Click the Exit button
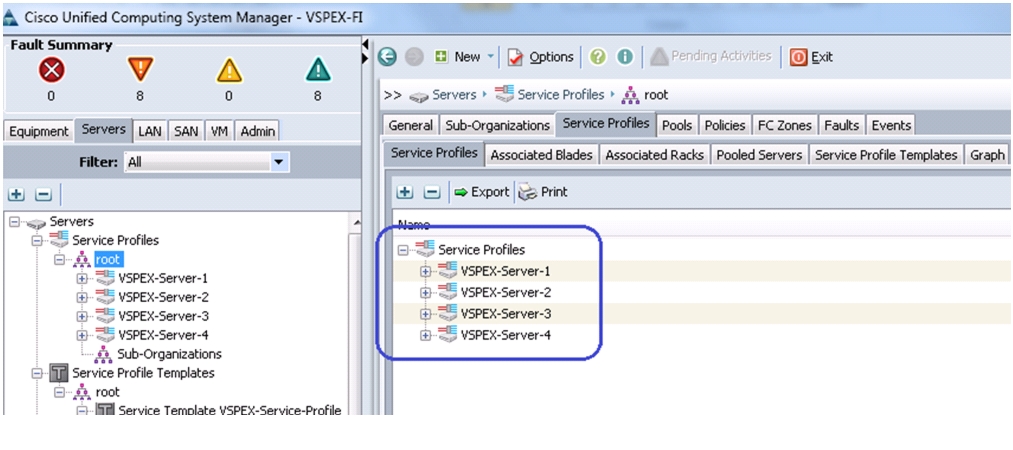 811,57
